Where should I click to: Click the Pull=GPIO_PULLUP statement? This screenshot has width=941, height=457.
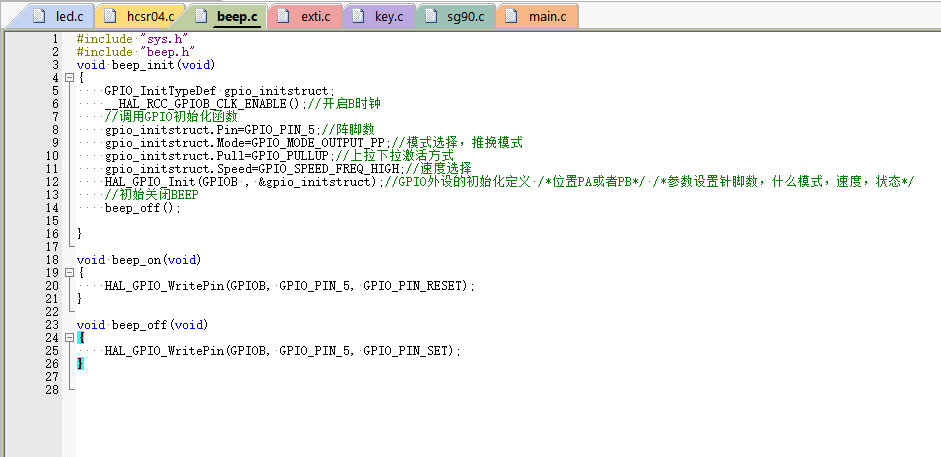point(218,156)
